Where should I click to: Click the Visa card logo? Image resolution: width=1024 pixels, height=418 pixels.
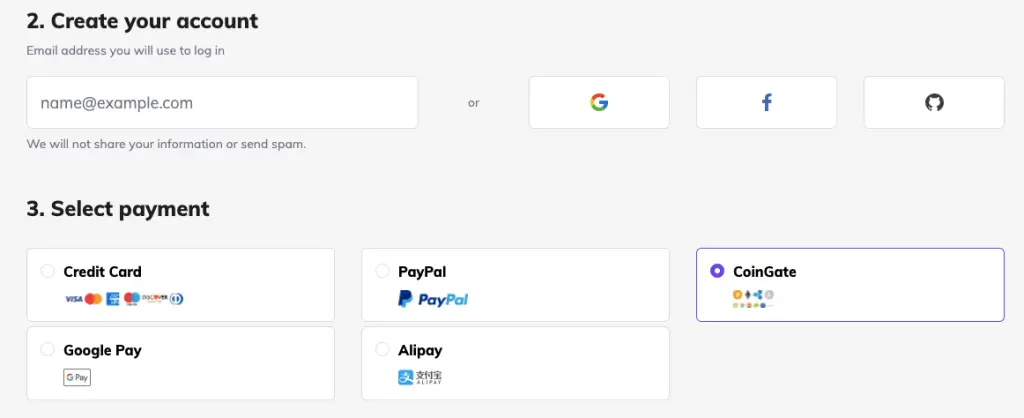click(x=73, y=298)
